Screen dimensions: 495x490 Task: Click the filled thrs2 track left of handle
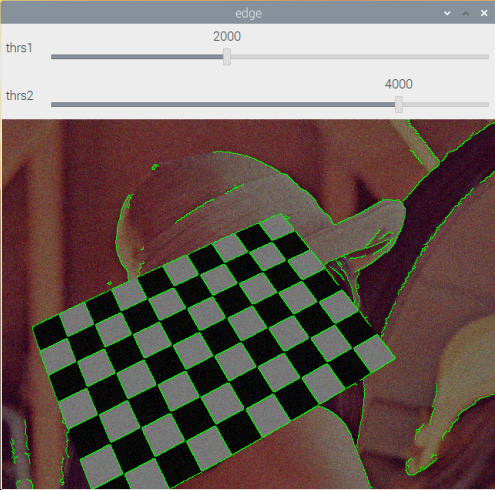pyautogui.click(x=223, y=105)
